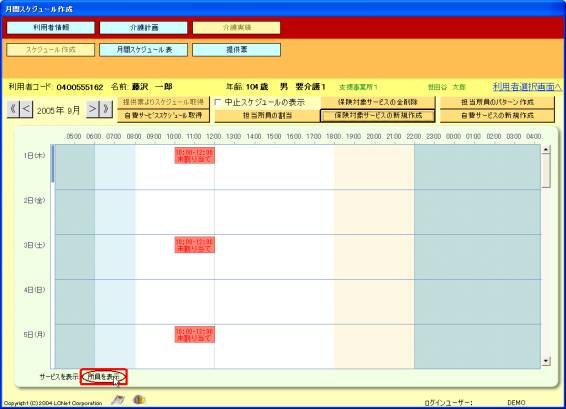This screenshot has height=409, width=566.
Task: Click the vertical scrollbar thumb of the schedule
Action: coord(546,171)
